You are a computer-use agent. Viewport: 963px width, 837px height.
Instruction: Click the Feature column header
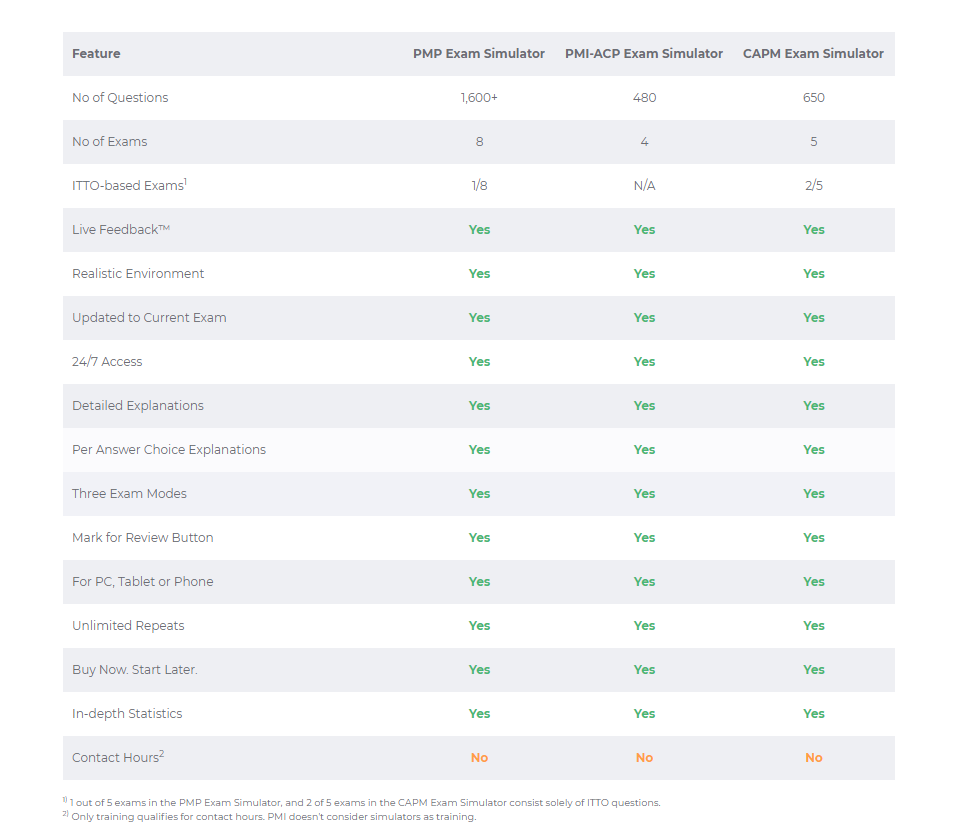point(96,53)
